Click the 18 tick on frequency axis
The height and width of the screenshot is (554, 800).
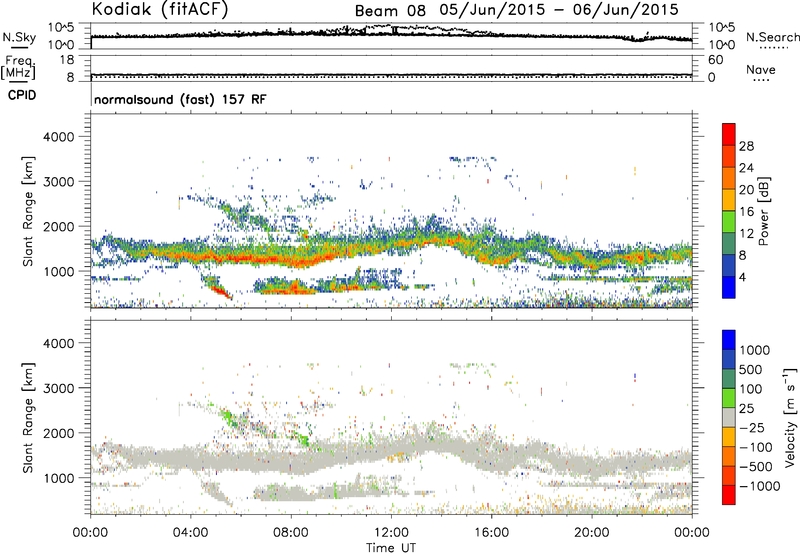point(67,60)
